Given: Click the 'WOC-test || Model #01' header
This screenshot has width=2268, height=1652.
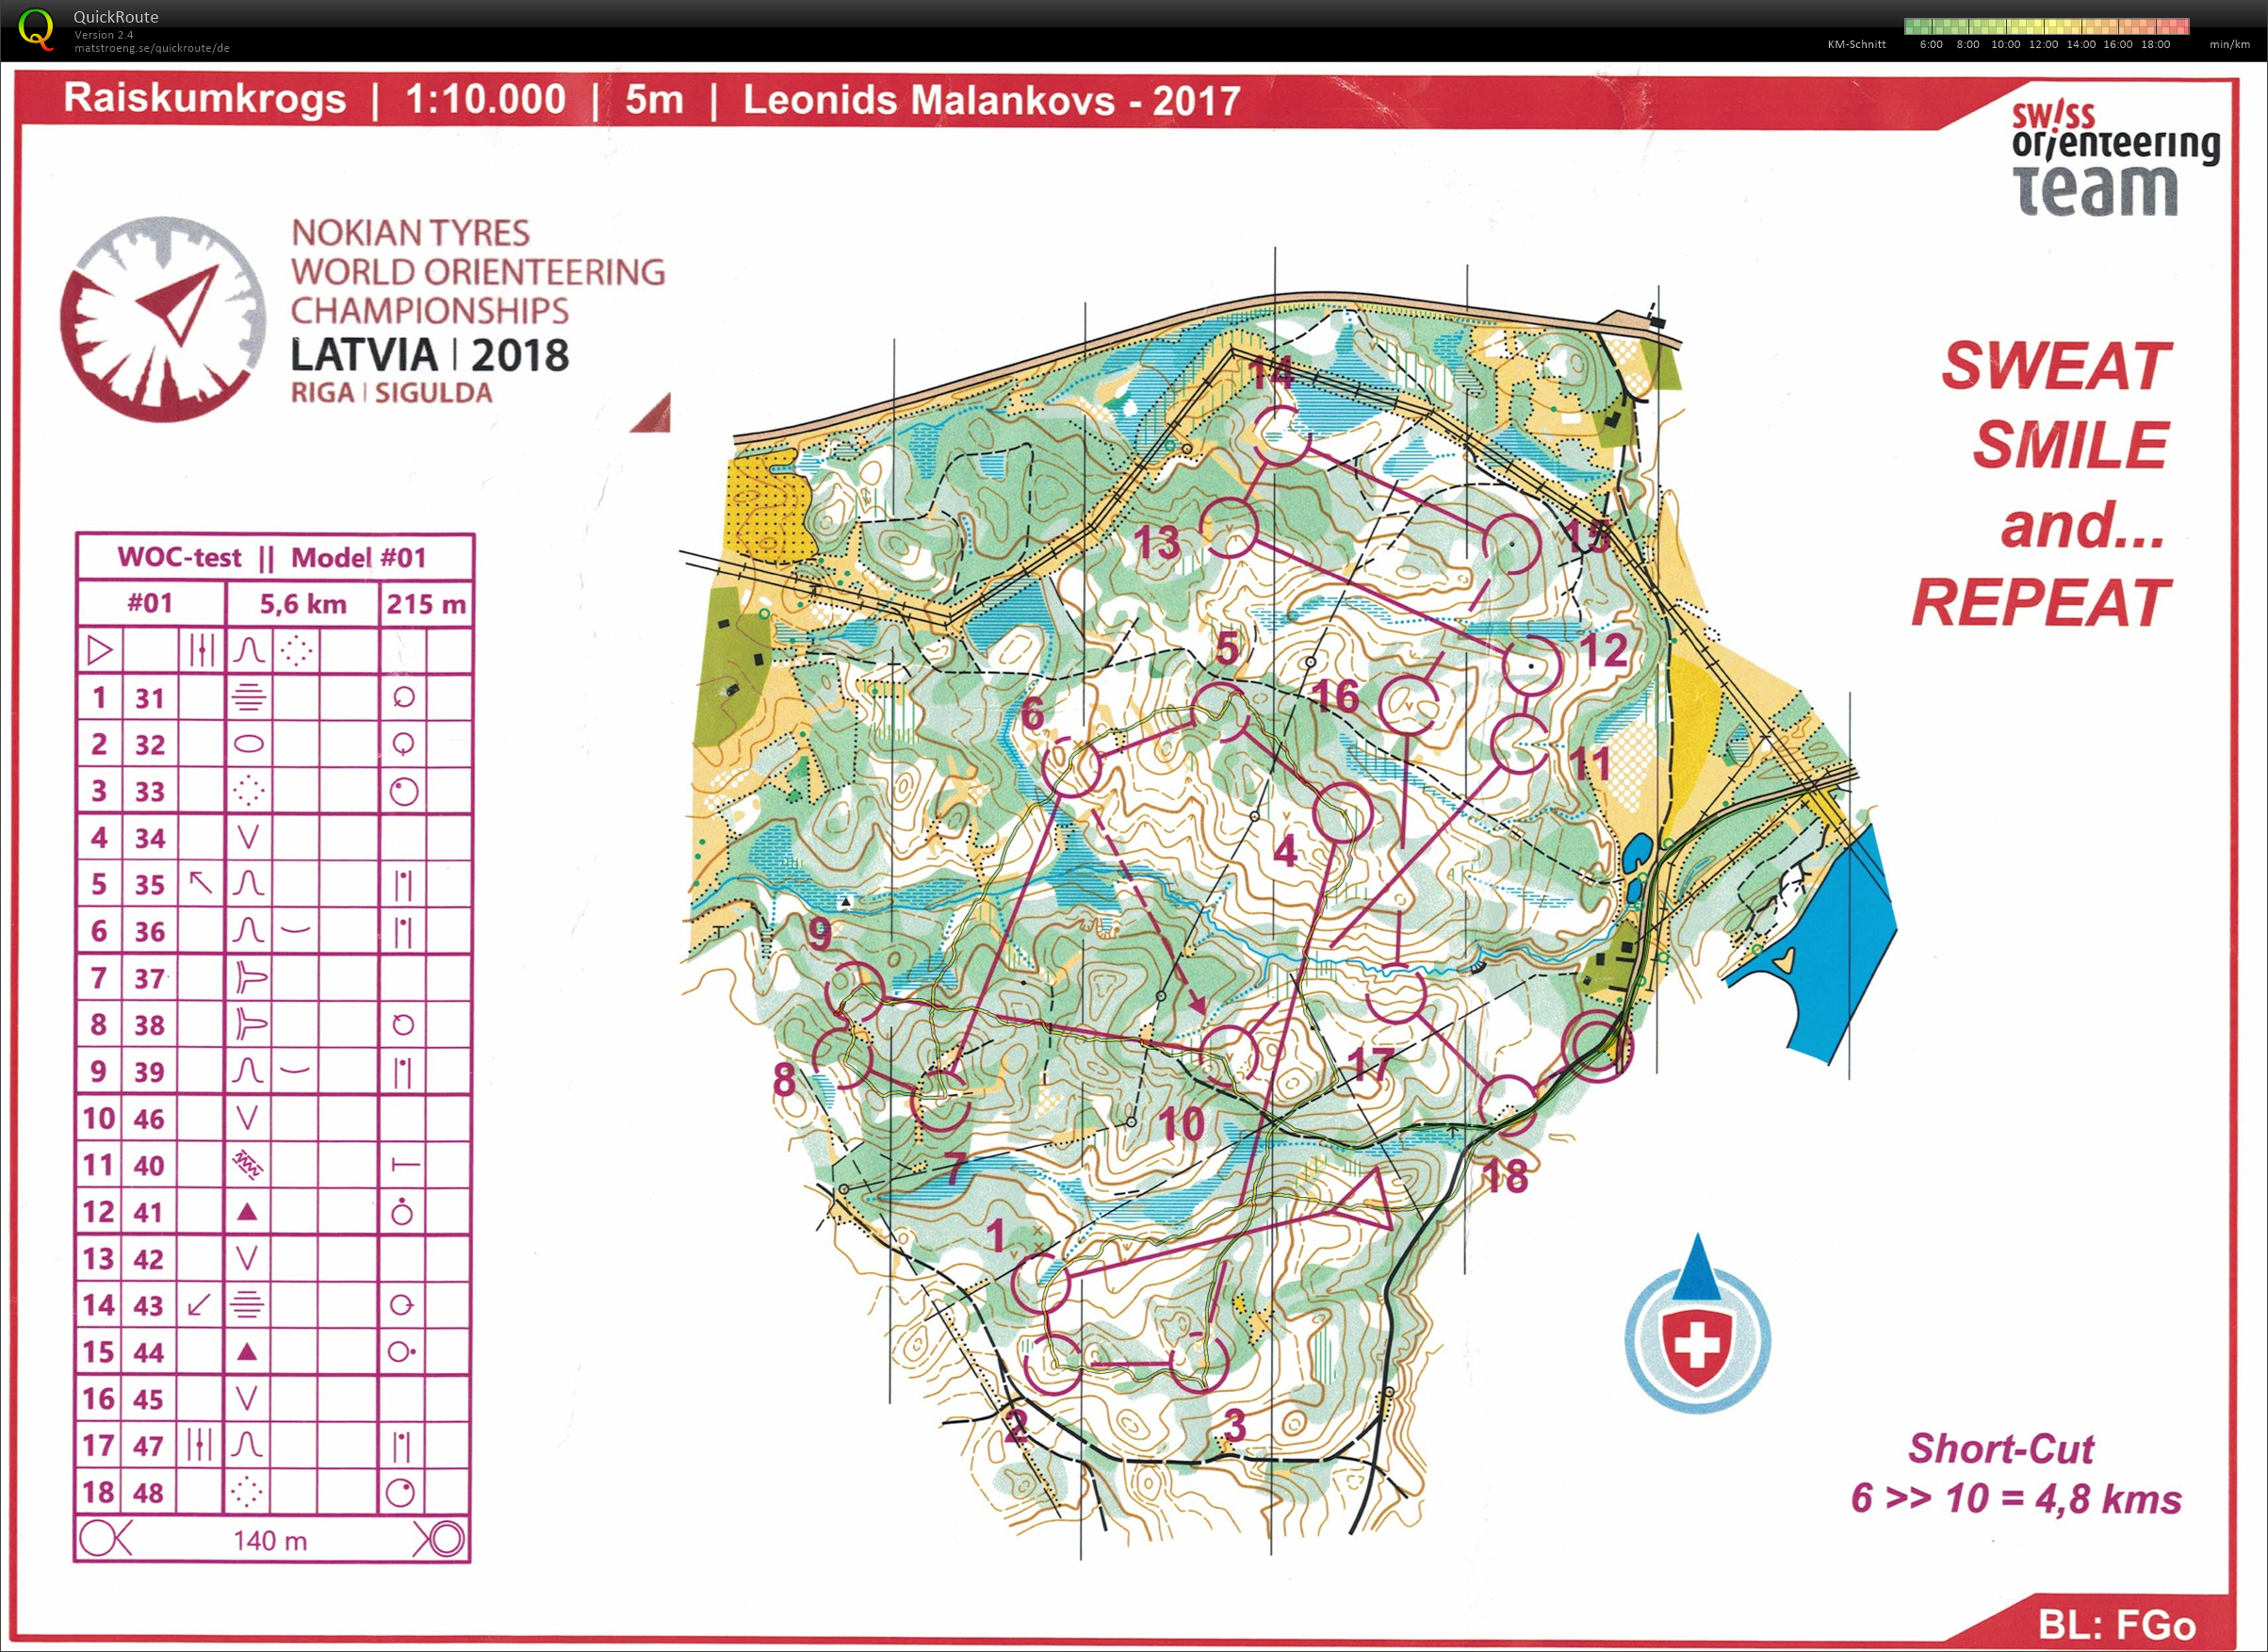Looking at the screenshot, I should point(272,557).
